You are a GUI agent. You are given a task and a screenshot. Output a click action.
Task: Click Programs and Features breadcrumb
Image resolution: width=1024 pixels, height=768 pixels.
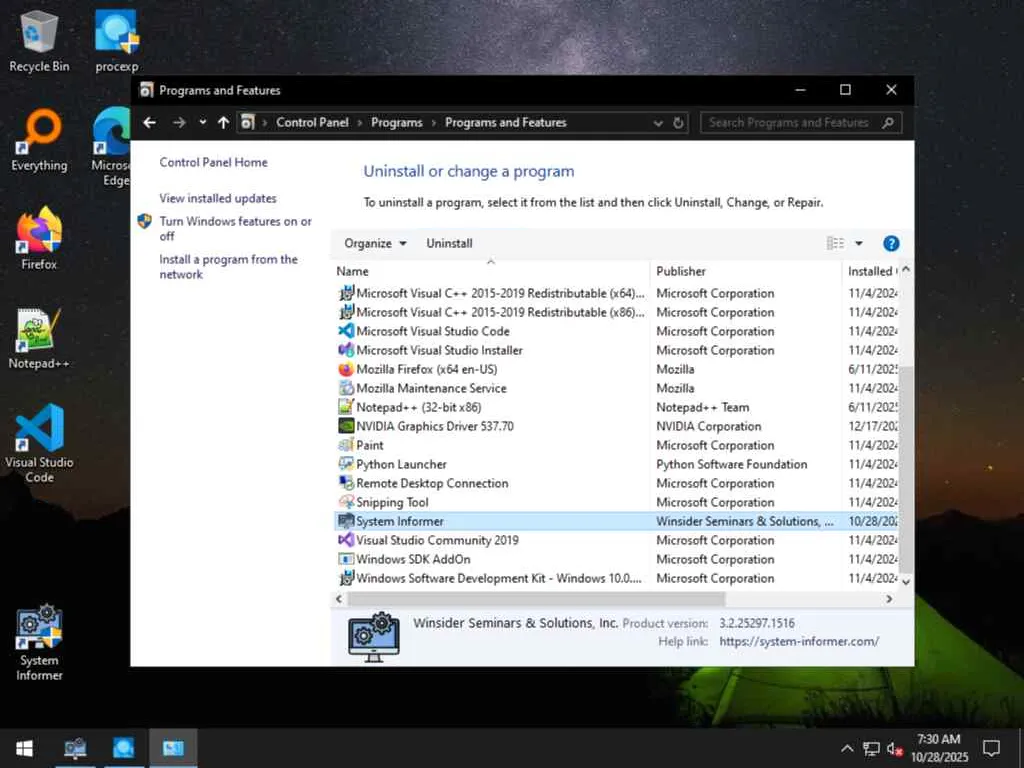pos(505,123)
